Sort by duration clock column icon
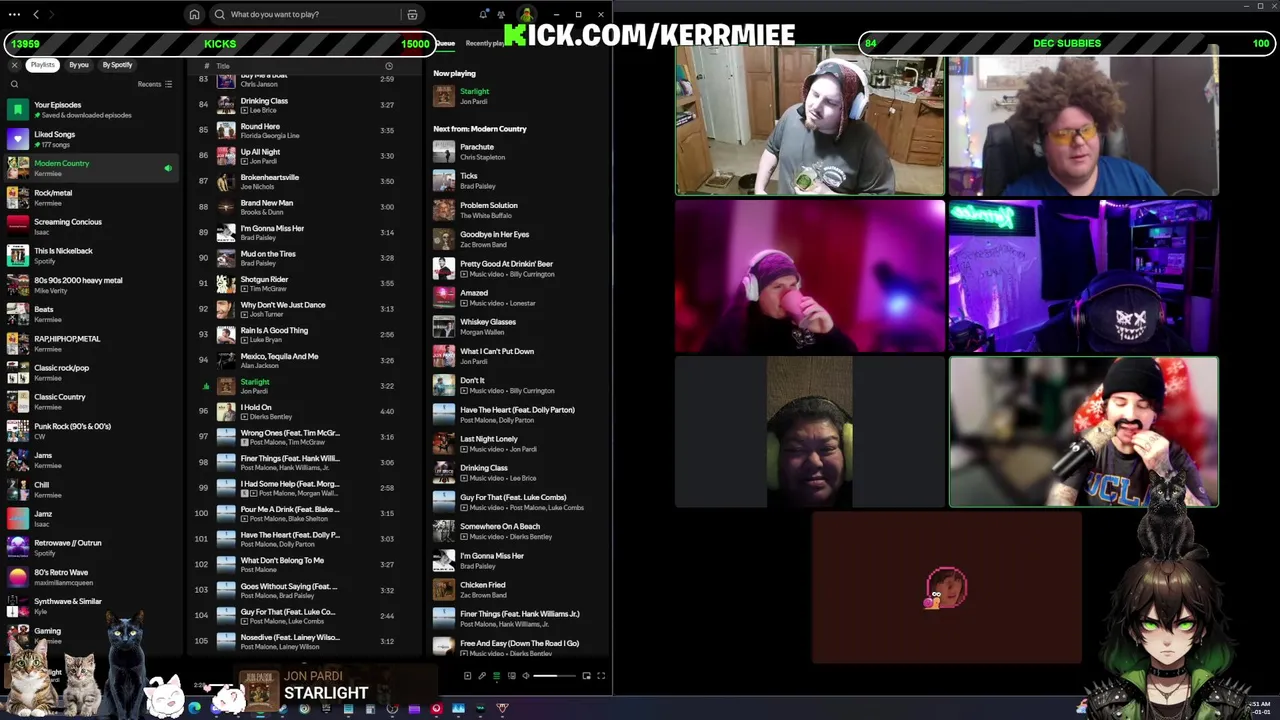The width and height of the screenshot is (1280, 720). coord(389,66)
